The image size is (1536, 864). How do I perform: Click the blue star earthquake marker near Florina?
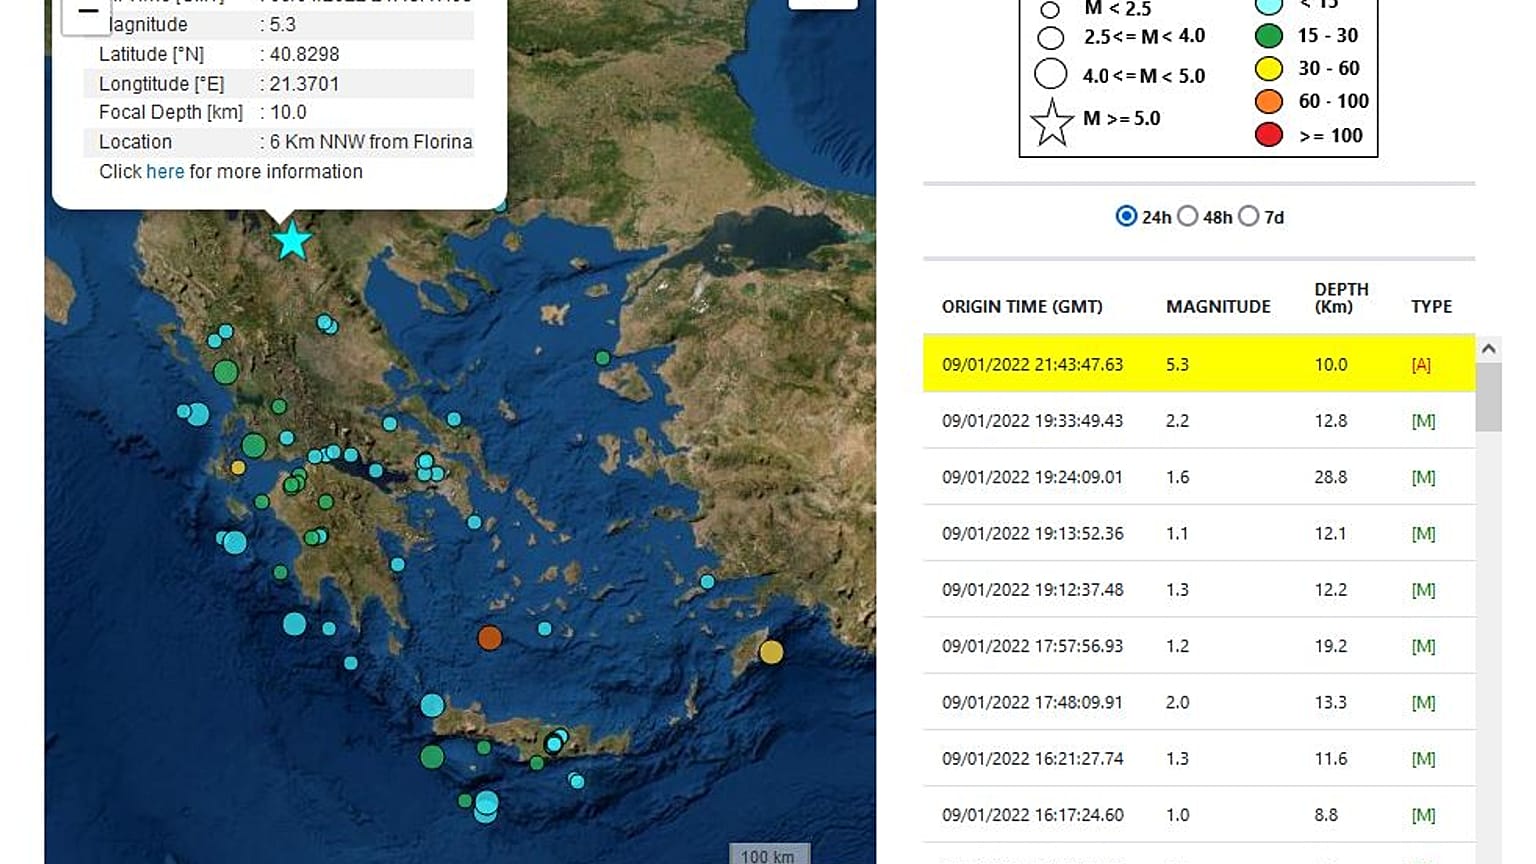pos(291,241)
